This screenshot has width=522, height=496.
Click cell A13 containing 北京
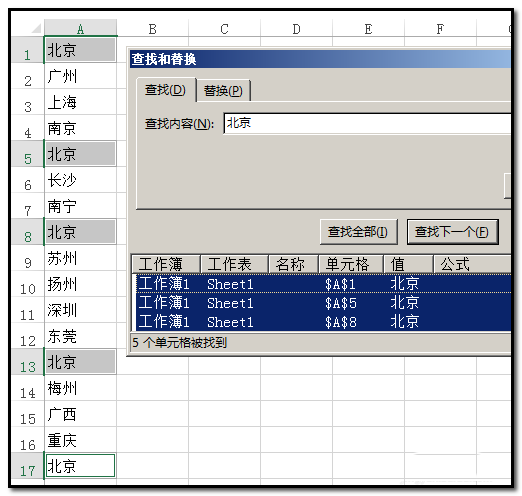coord(80,362)
